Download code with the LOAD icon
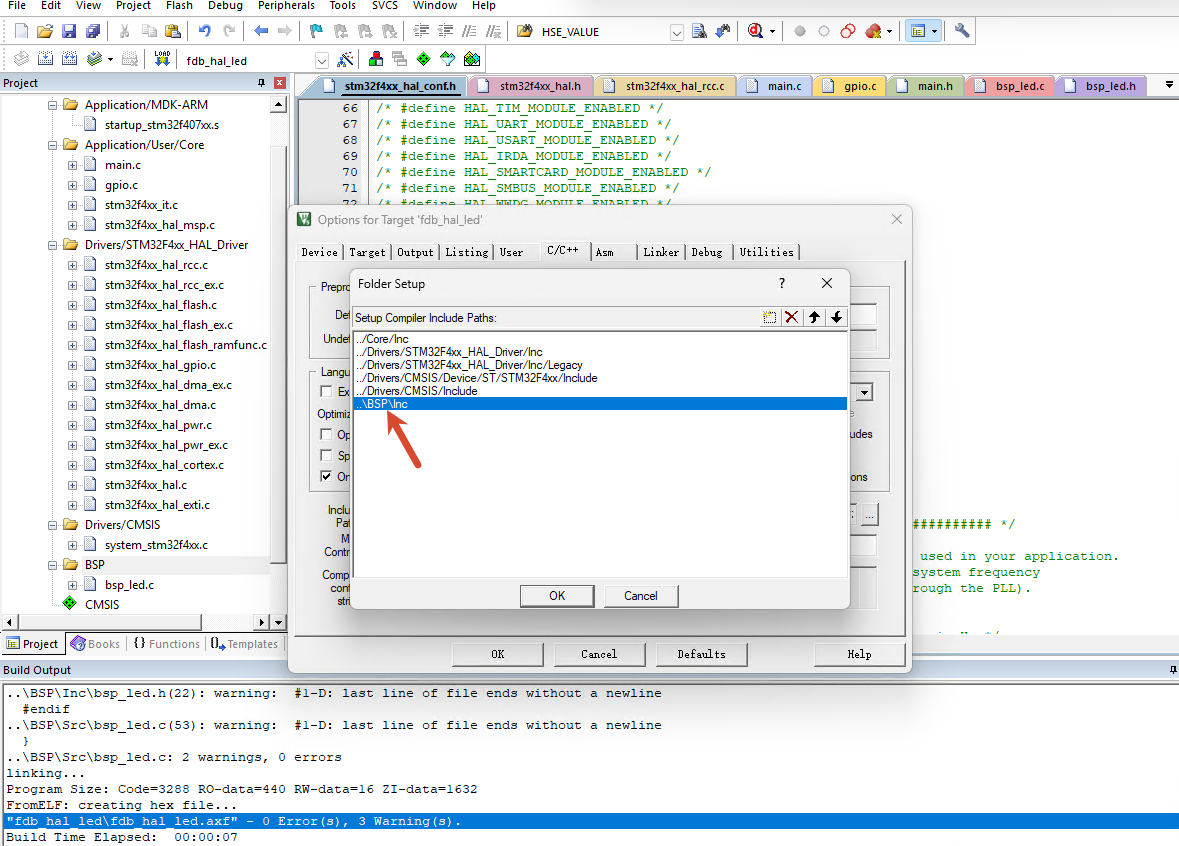Image resolution: width=1179 pixels, height=846 pixels. [x=162, y=59]
